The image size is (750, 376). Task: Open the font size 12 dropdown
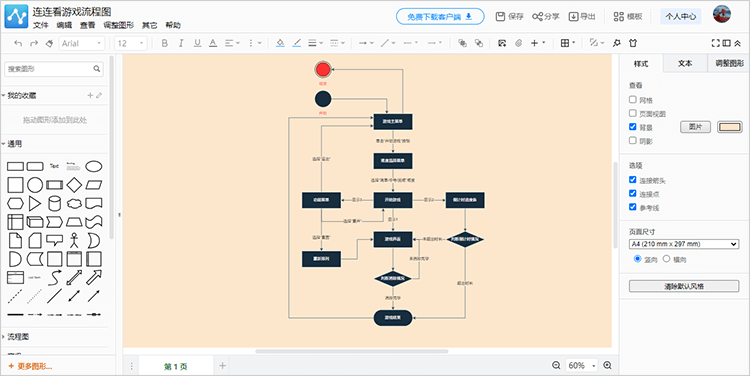(131, 43)
